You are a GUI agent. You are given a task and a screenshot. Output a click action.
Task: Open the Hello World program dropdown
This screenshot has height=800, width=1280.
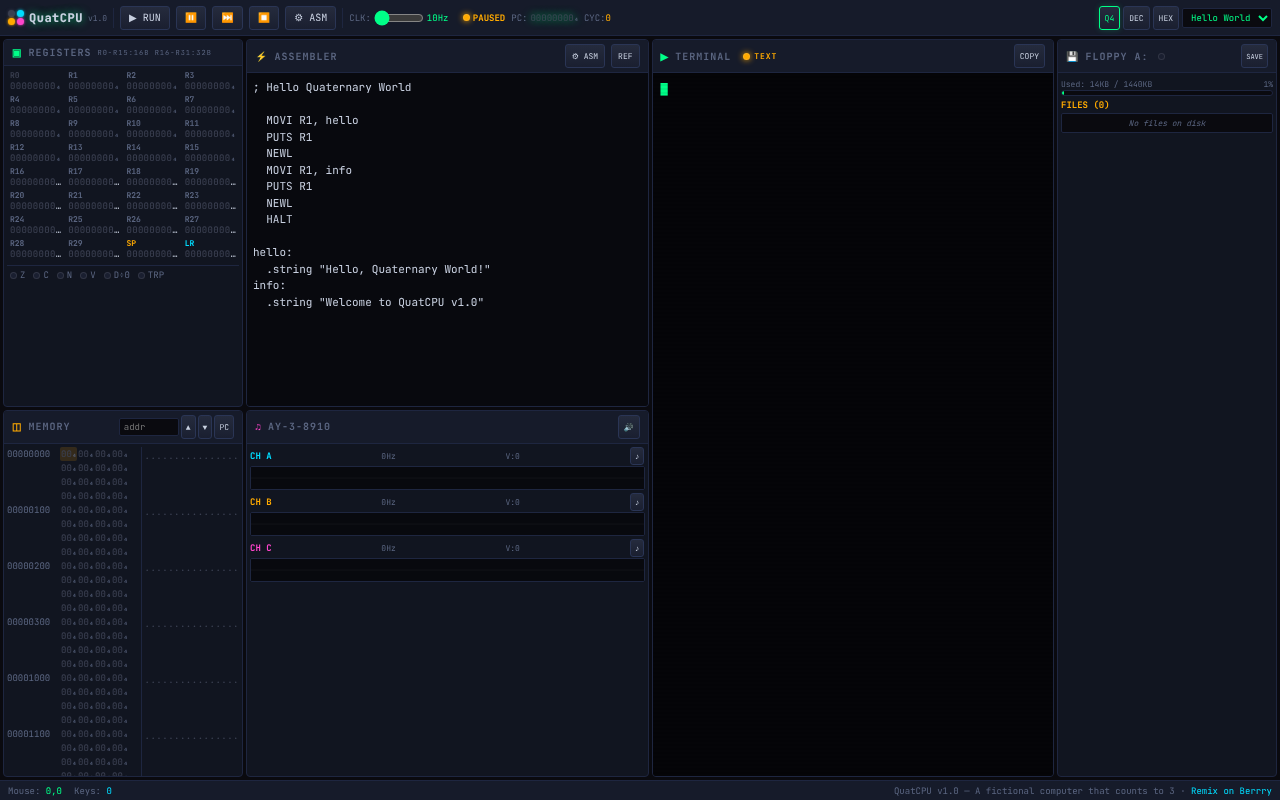(x=1227, y=18)
